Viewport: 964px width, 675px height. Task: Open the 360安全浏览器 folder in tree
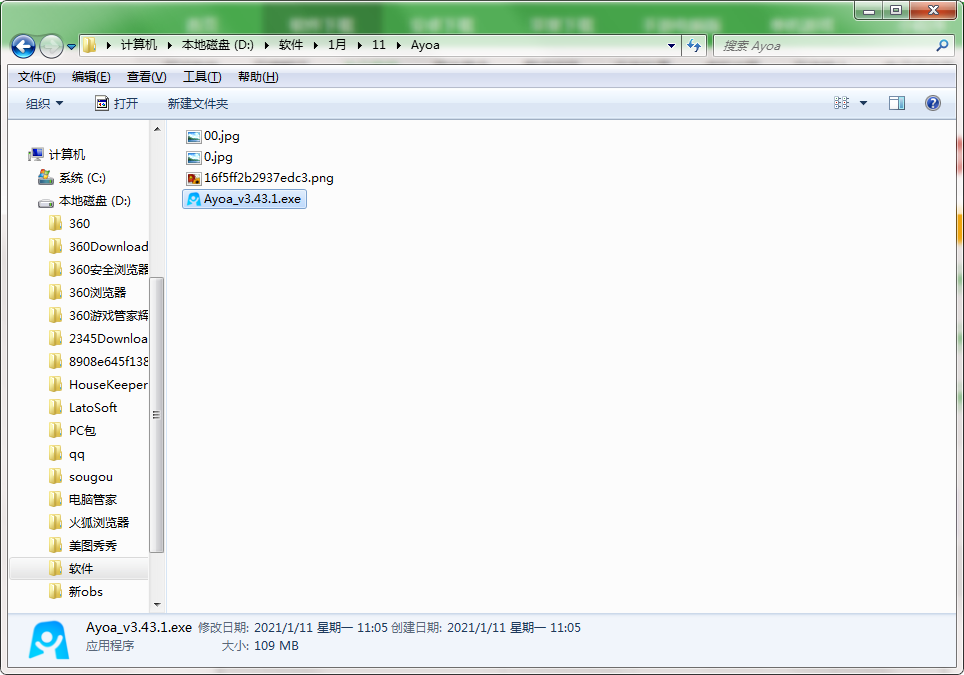pyautogui.click(x=98, y=269)
